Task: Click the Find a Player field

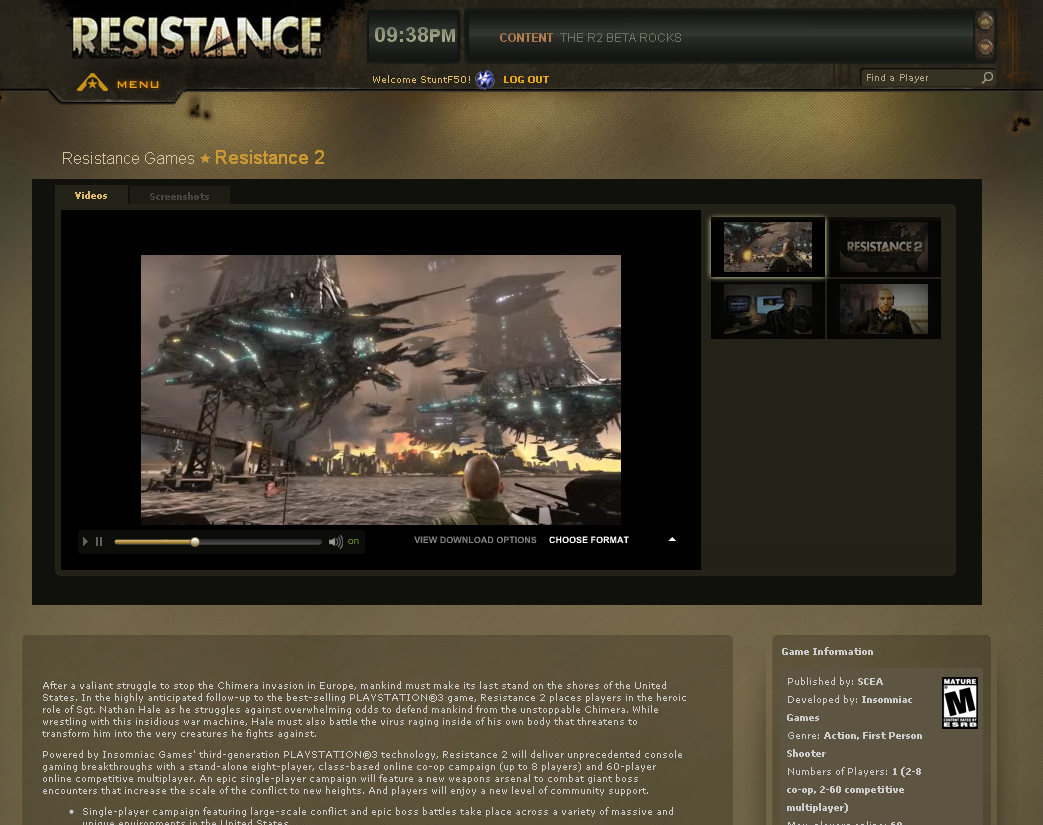Action: click(919, 78)
